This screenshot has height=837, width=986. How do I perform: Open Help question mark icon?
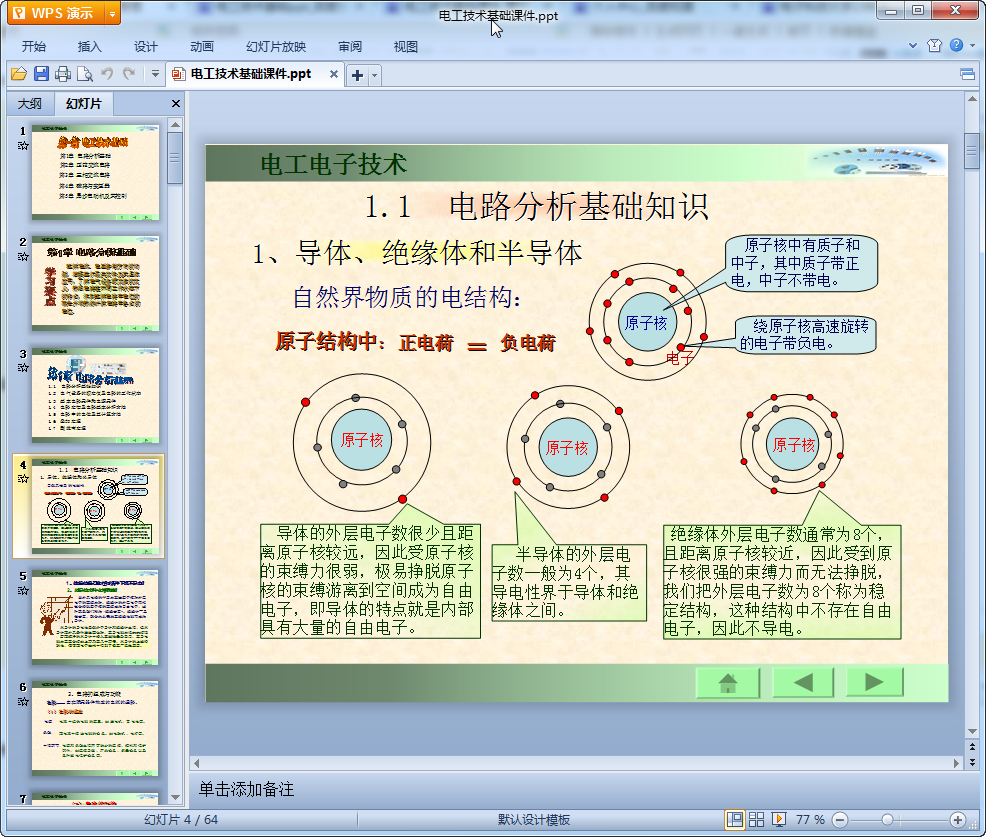coord(956,45)
